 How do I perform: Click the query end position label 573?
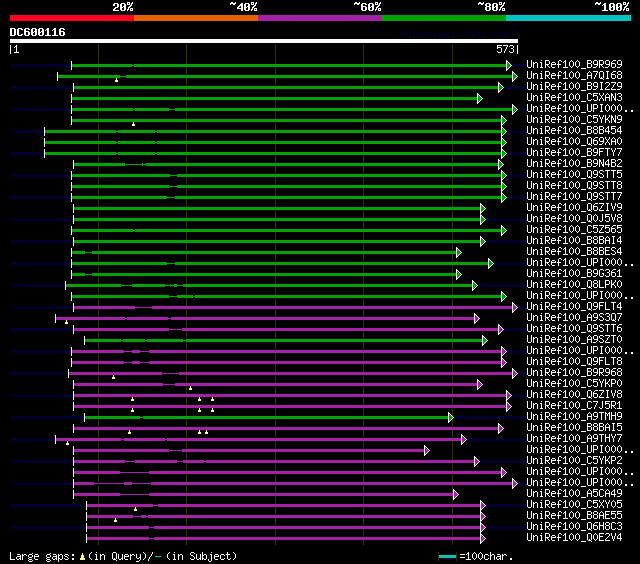505,49
